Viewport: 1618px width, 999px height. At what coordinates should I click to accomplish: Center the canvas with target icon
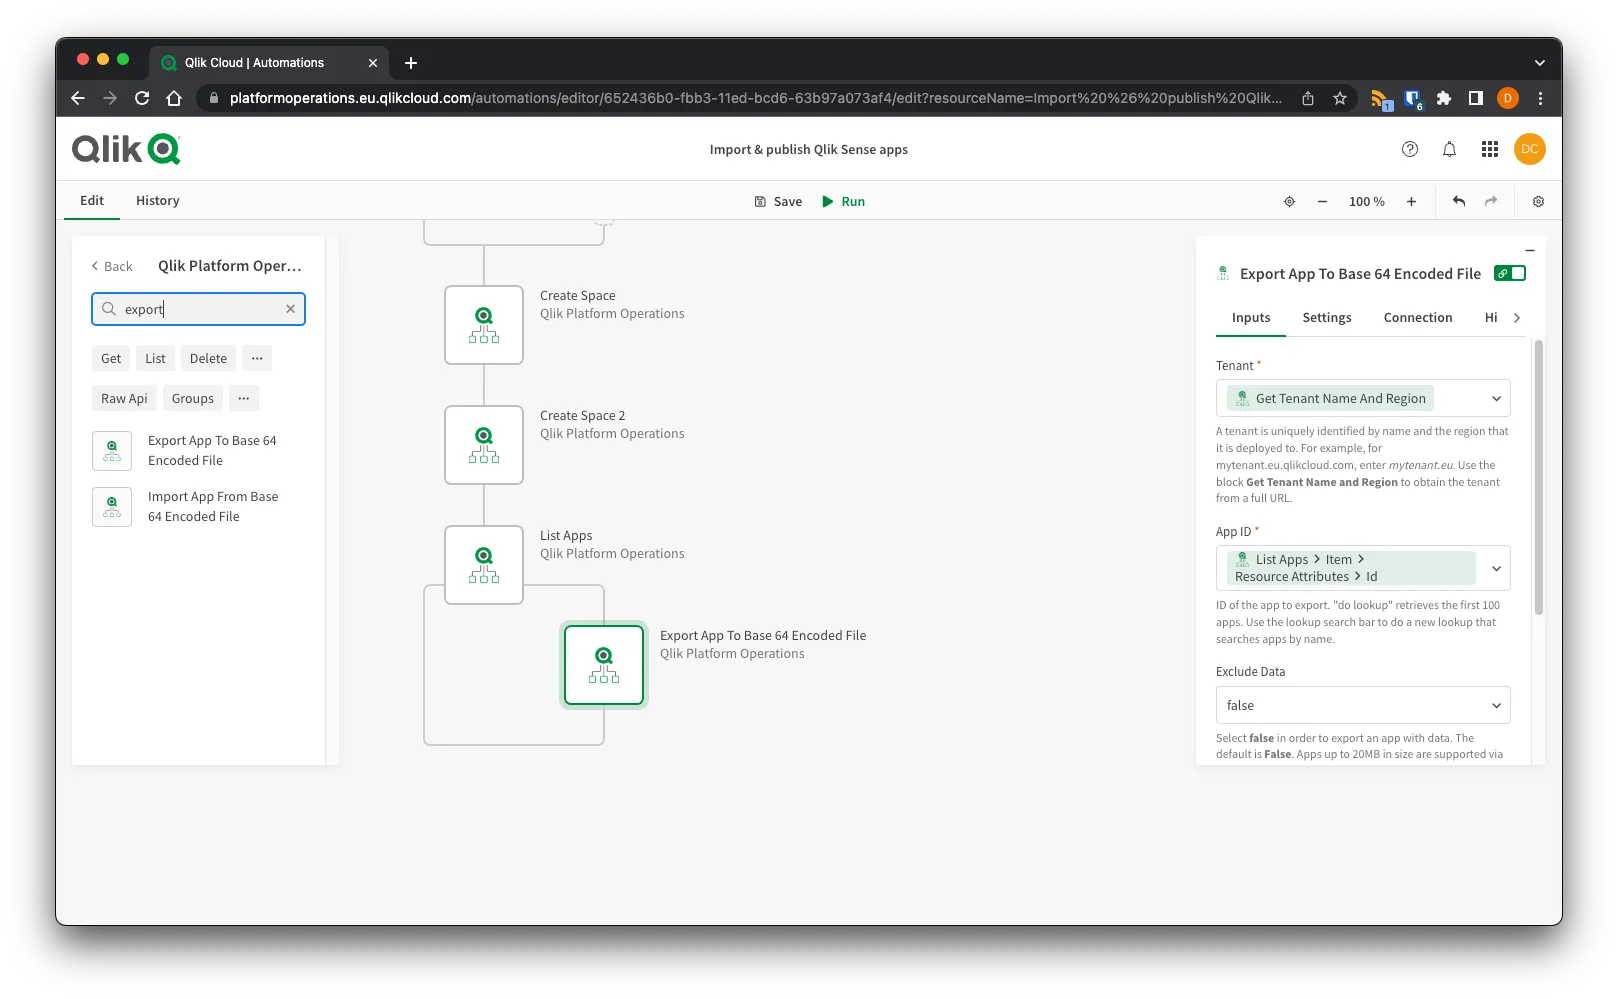[1289, 201]
